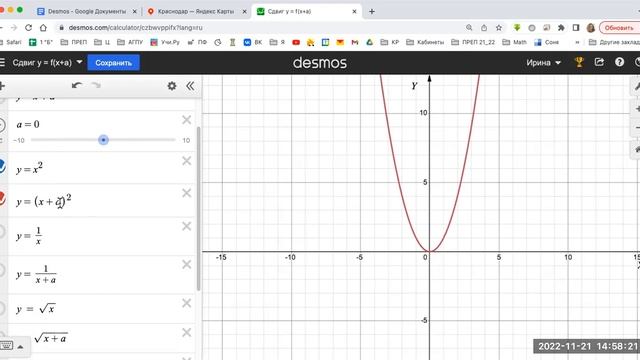Click the Обновить update button
640x360 pixels.
click(619, 28)
